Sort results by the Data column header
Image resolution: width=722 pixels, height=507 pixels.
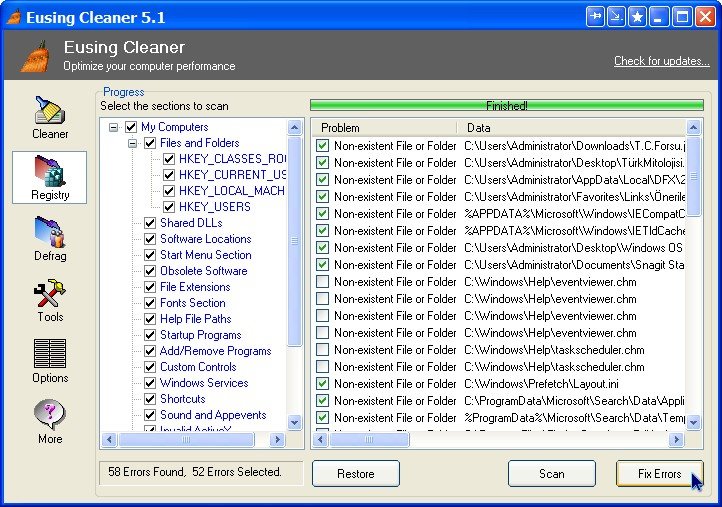(x=571, y=128)
